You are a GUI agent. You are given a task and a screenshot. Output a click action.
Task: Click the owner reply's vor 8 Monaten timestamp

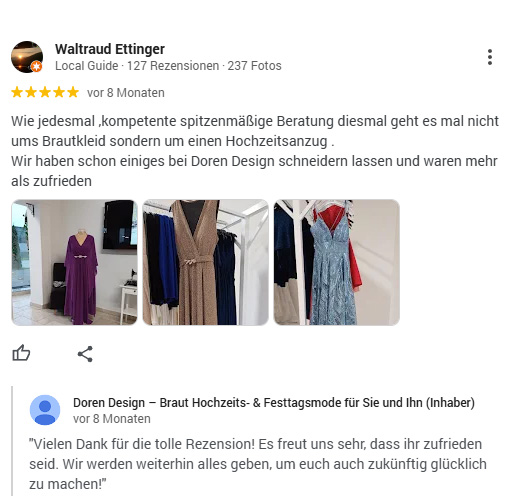(112, 419)
